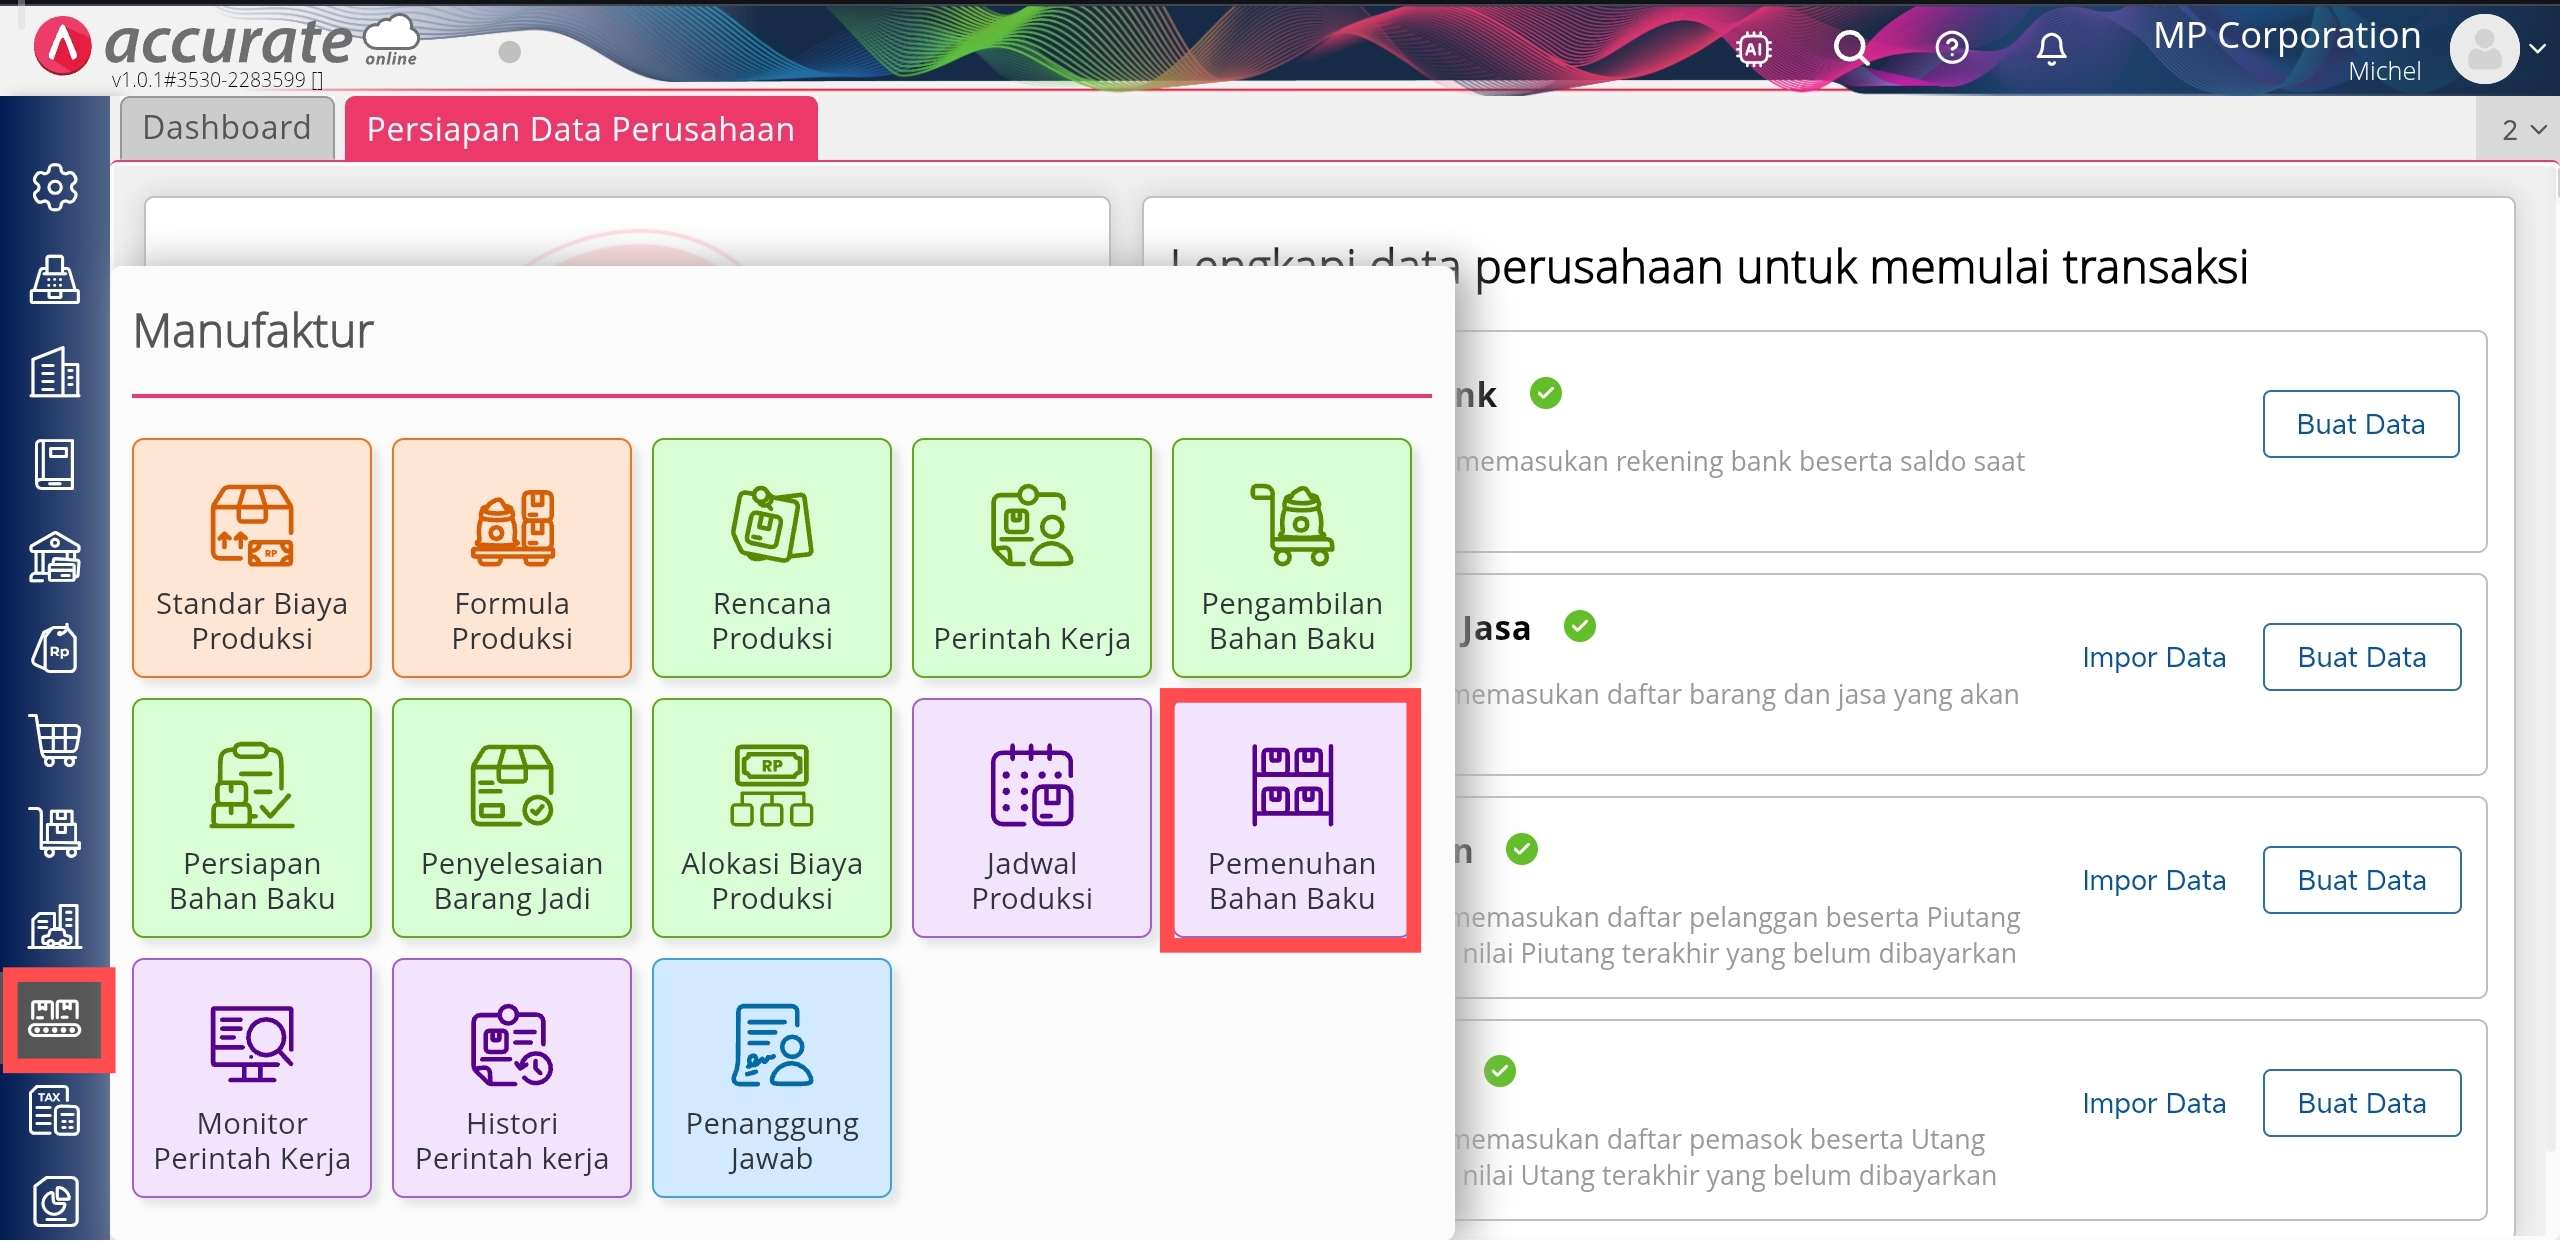
Task: Expand the open tabs count dropdown
Action: pos(2523,130)
